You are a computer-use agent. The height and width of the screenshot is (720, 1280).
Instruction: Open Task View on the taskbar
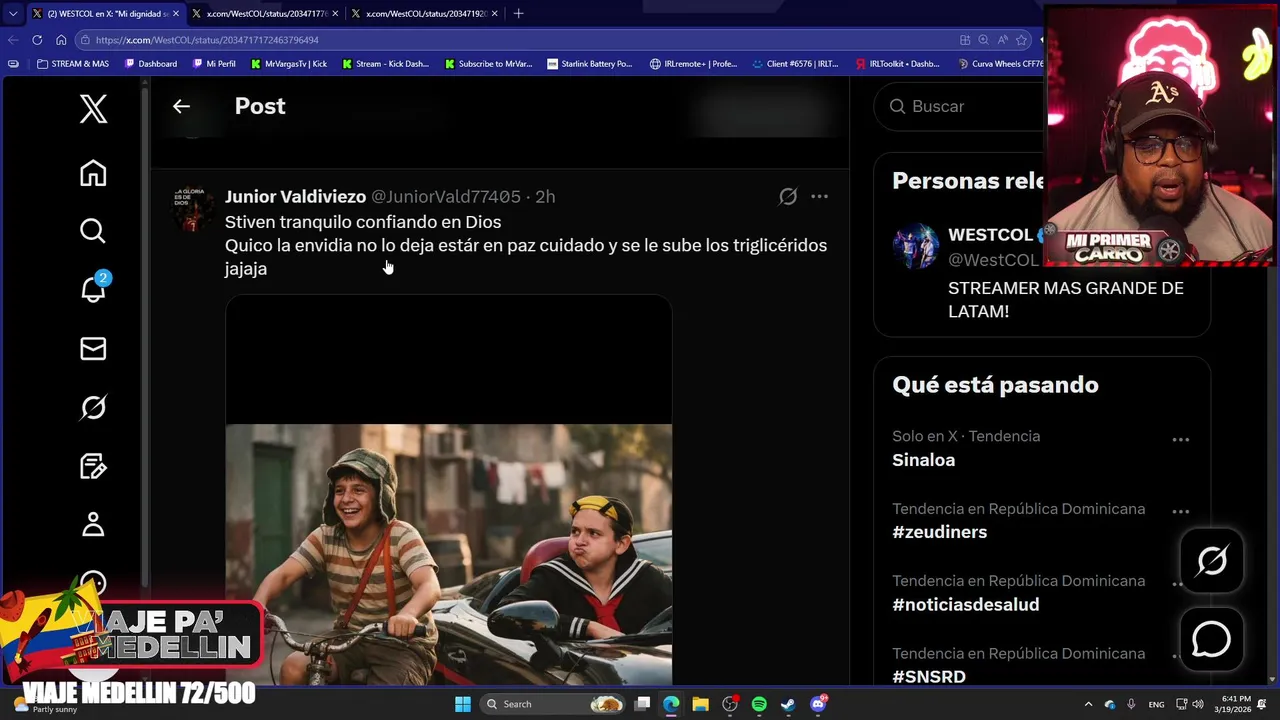point(643,704)
